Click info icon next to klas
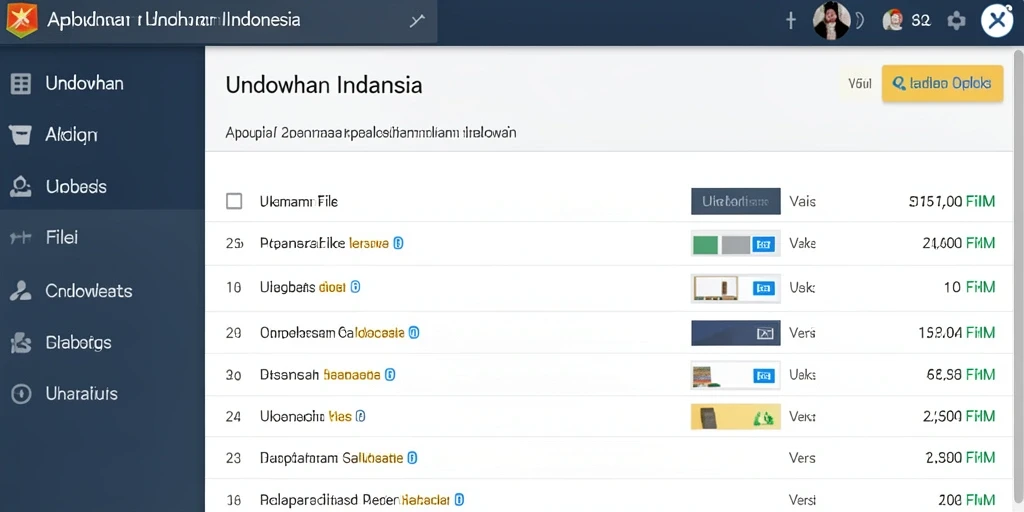 pos(360,416)
